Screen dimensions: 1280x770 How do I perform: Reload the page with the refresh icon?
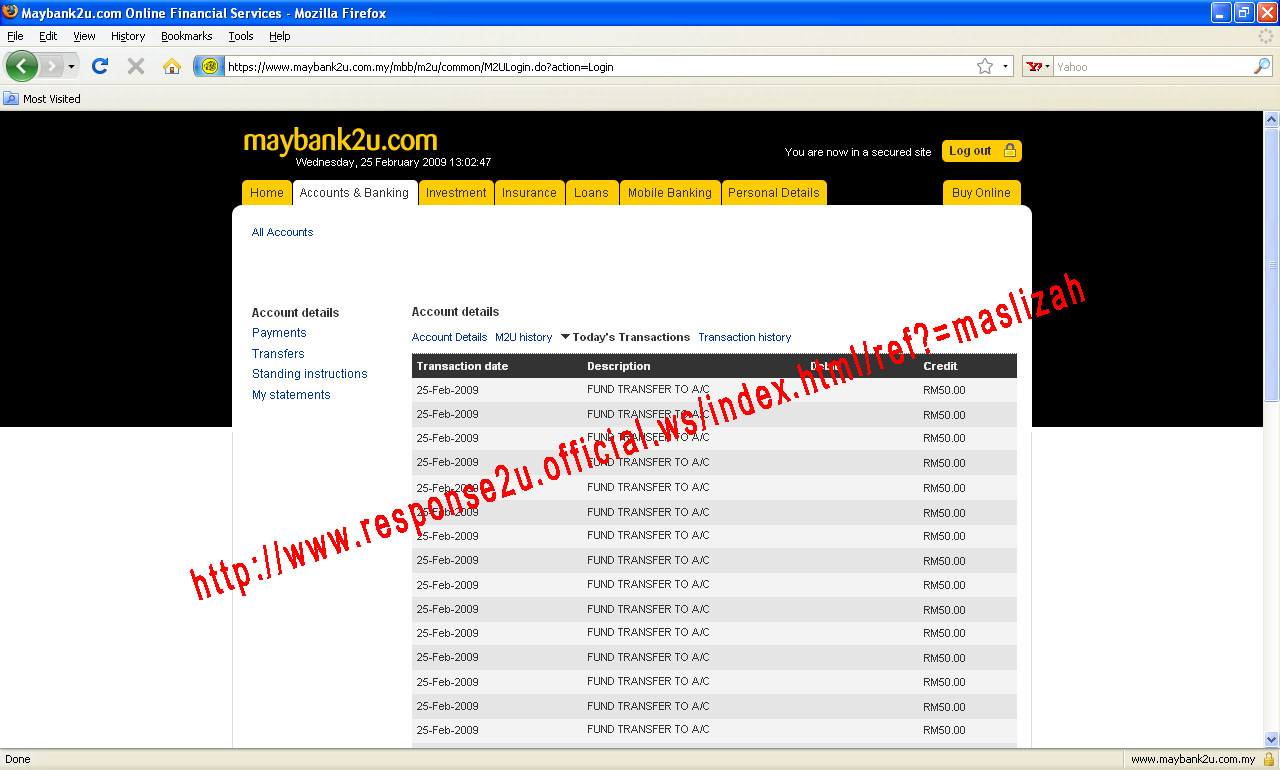pyautogui.click(x=99, y=66)
